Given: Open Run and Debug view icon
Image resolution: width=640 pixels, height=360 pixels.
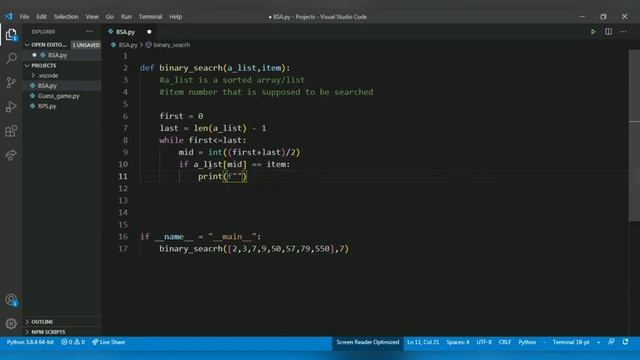Looking at the screenshot, I should (11, 107).
